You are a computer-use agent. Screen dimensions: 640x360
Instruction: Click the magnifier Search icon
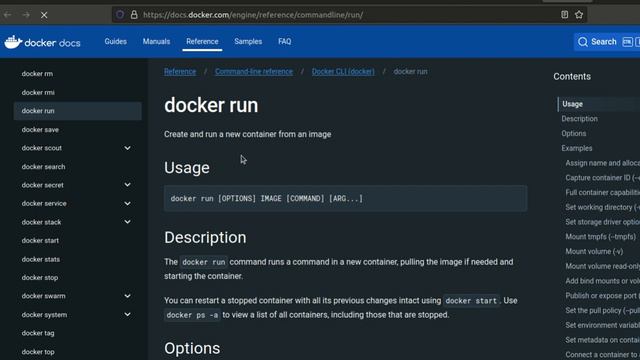[x=583, y=42]
